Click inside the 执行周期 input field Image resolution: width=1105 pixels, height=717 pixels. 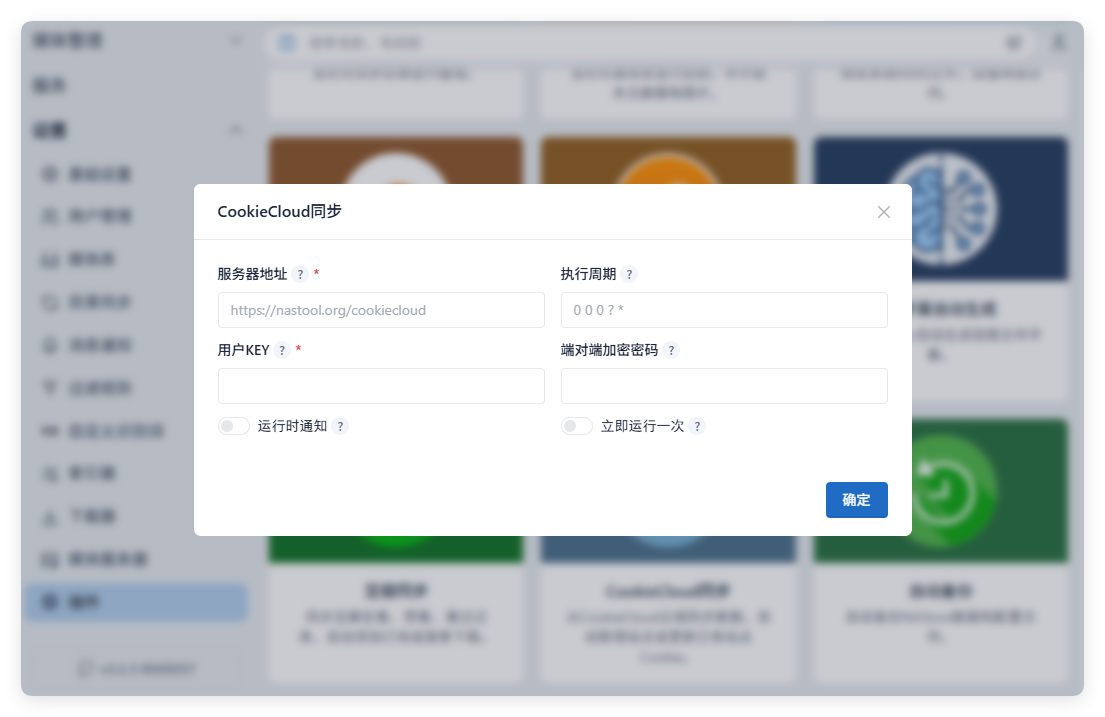724,310
